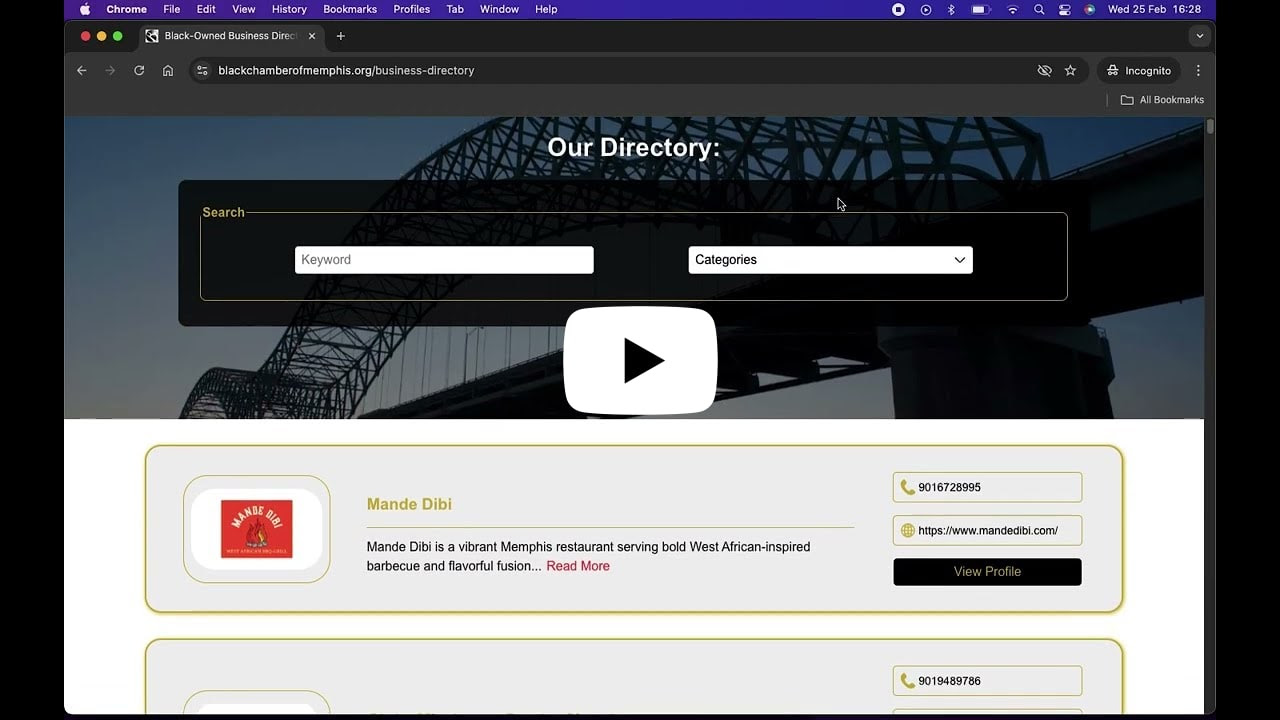This screenshot has width=1280, height=720.
Task: Open the Window menu
Action: click(x=499, y=9)
